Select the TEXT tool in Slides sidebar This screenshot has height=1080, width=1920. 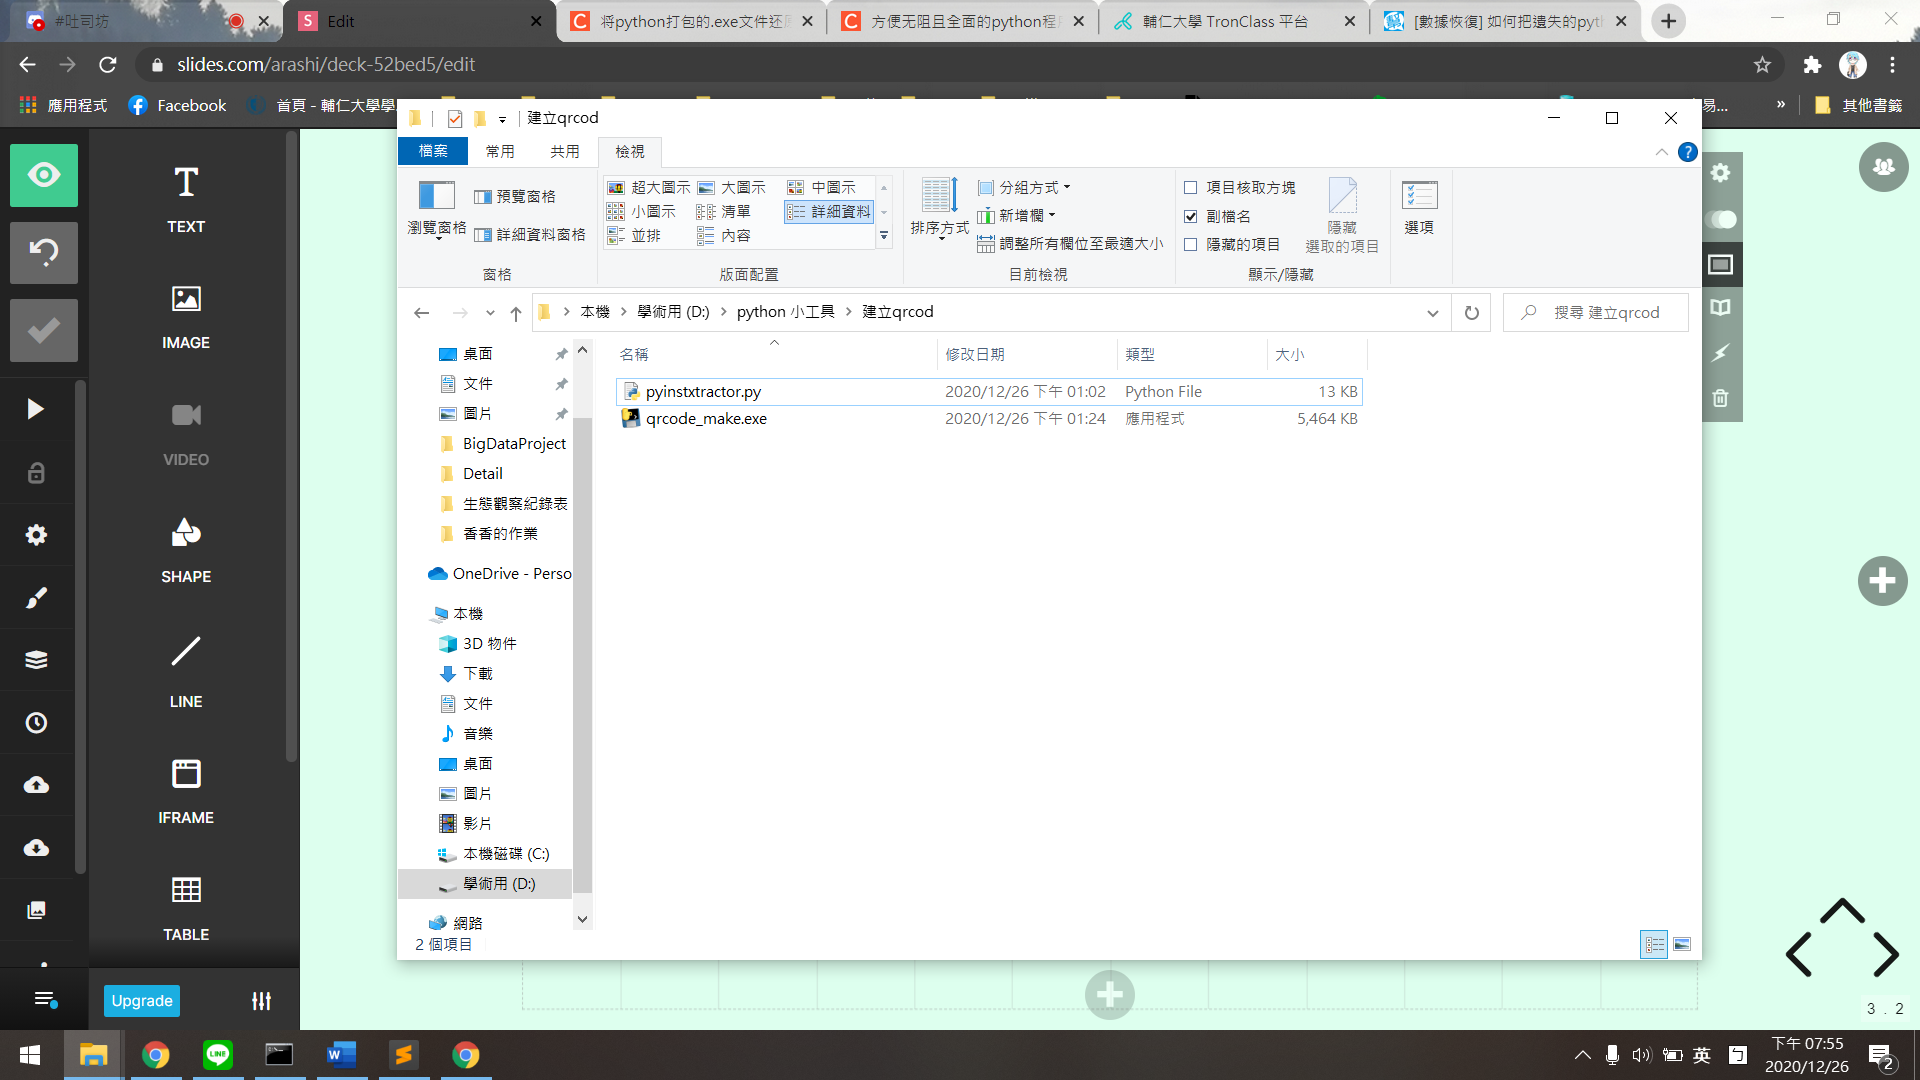tap(186, 199)
